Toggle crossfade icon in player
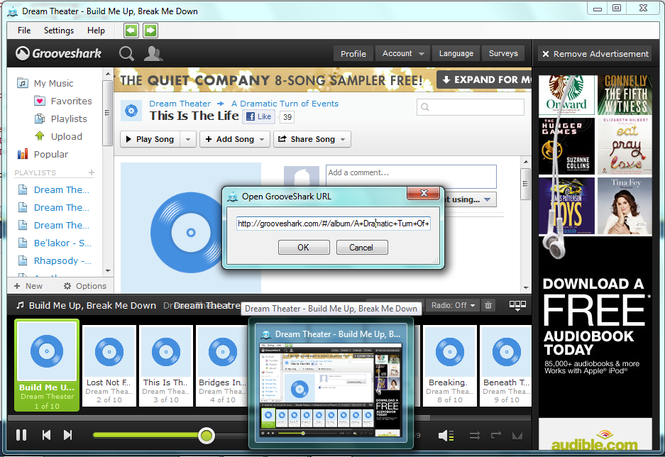This screenshot has width=665, height=457. 517,436
